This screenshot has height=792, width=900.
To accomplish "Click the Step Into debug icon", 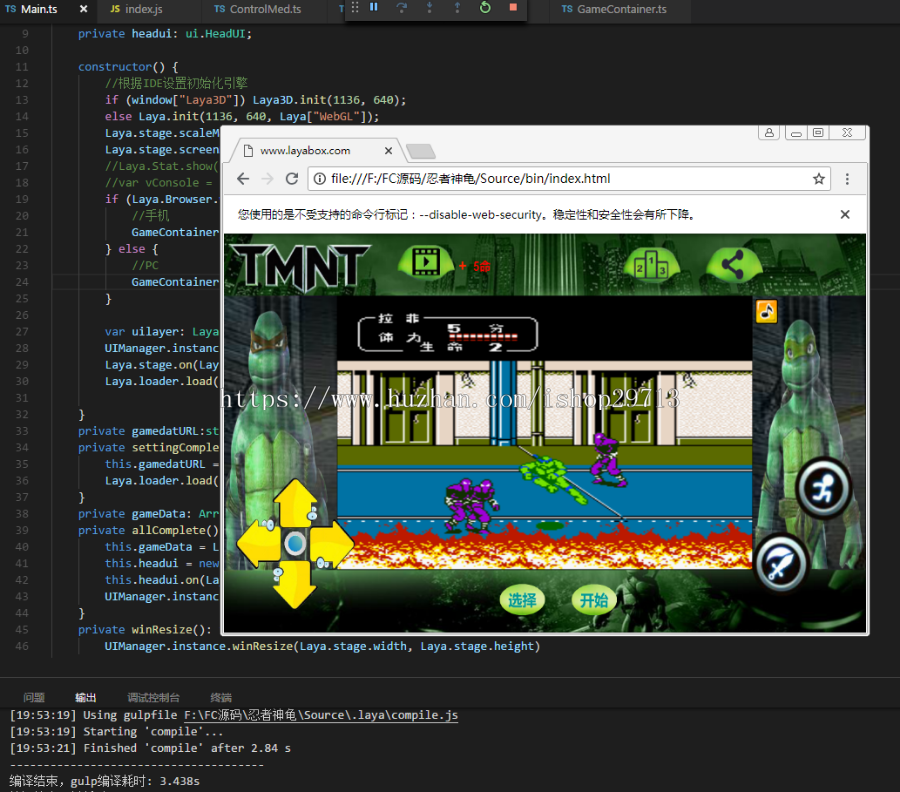I will 429,7.
